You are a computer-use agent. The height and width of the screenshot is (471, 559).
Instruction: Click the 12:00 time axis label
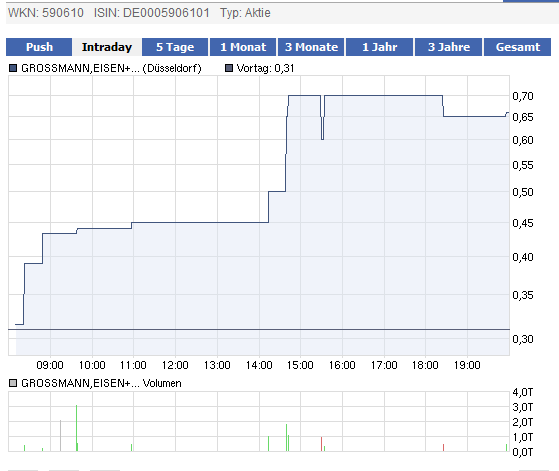point(175,365)
